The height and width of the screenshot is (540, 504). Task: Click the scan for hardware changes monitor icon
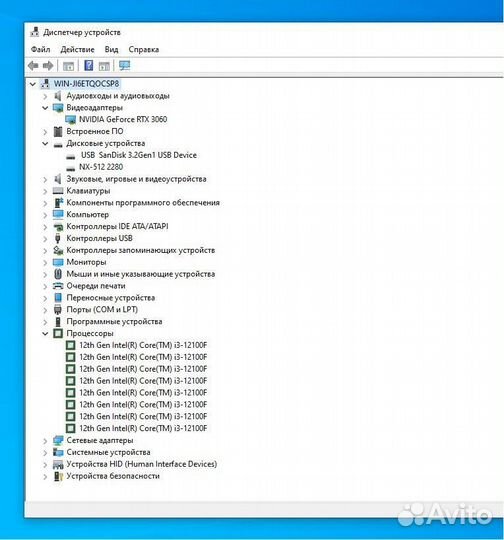pos(124,65)
